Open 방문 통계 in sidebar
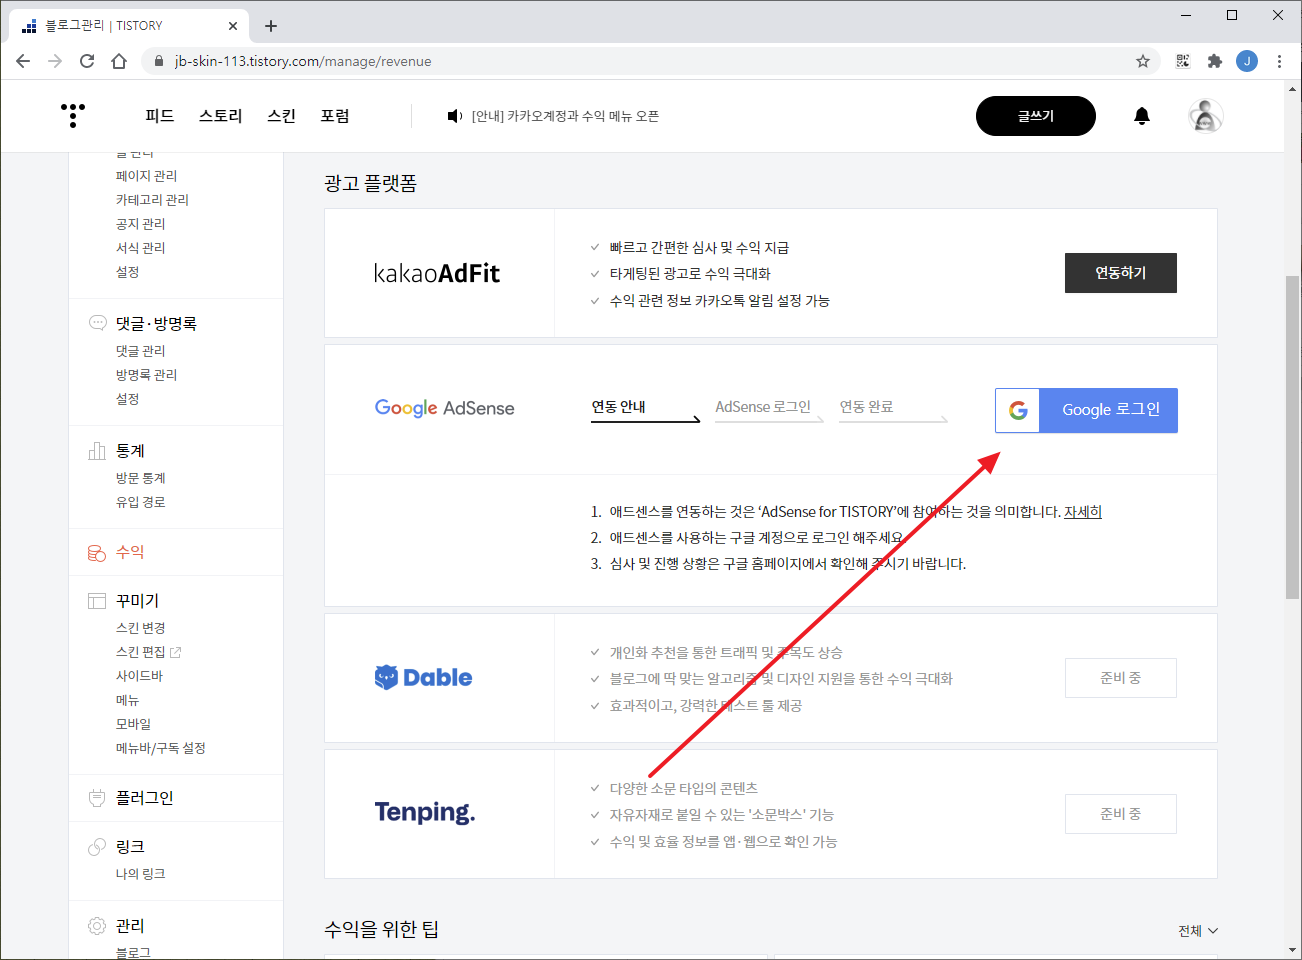 [x=140, y=478]
